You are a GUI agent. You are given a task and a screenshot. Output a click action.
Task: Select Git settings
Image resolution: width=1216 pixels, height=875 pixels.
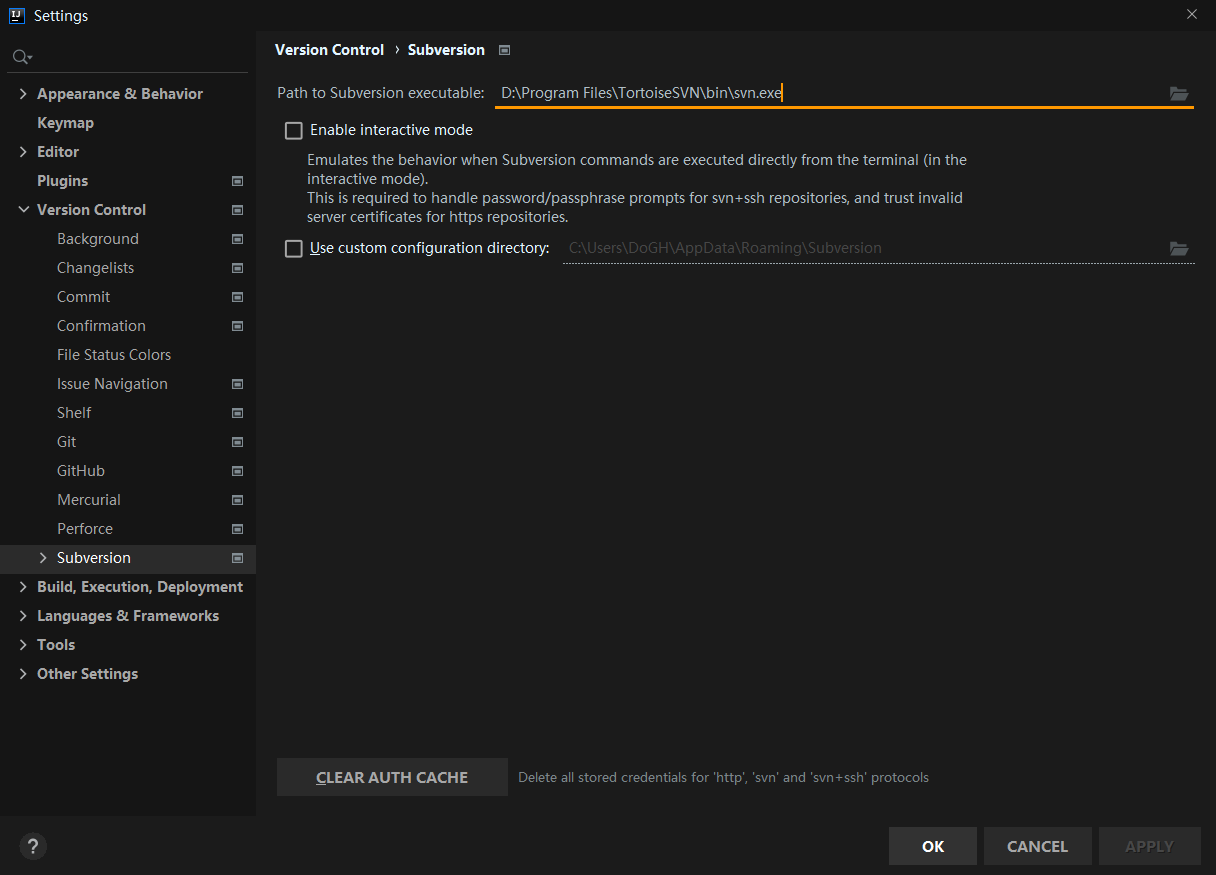66,442
